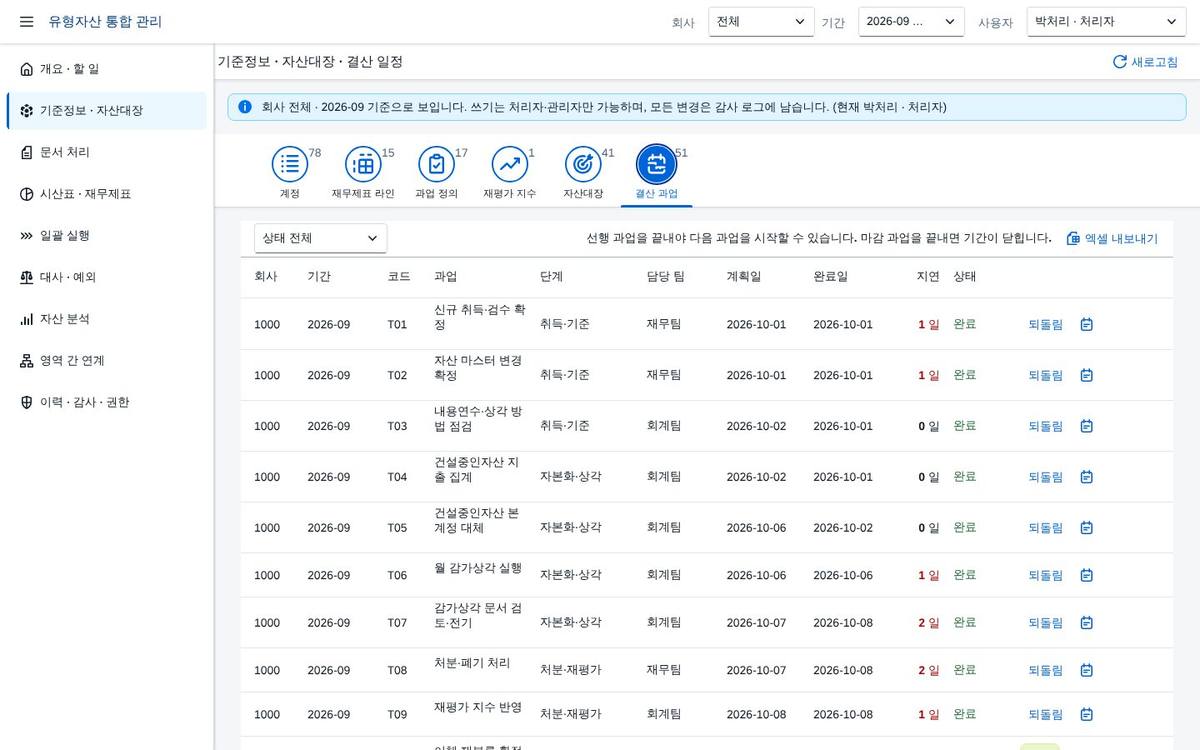Click 되돌림 for task T01
This screenshot has height=750, width=1200.
(1046, 325)
